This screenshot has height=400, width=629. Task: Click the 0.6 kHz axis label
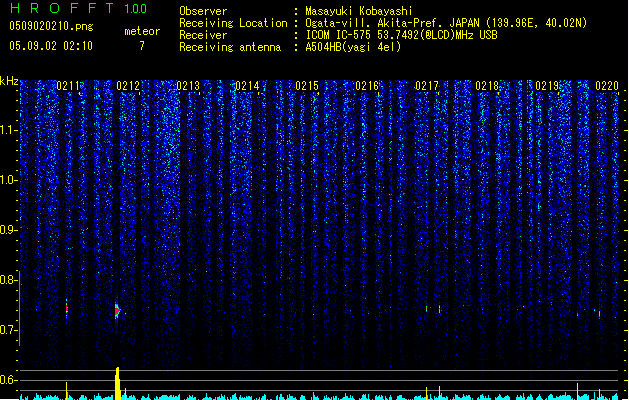[8, 380]
